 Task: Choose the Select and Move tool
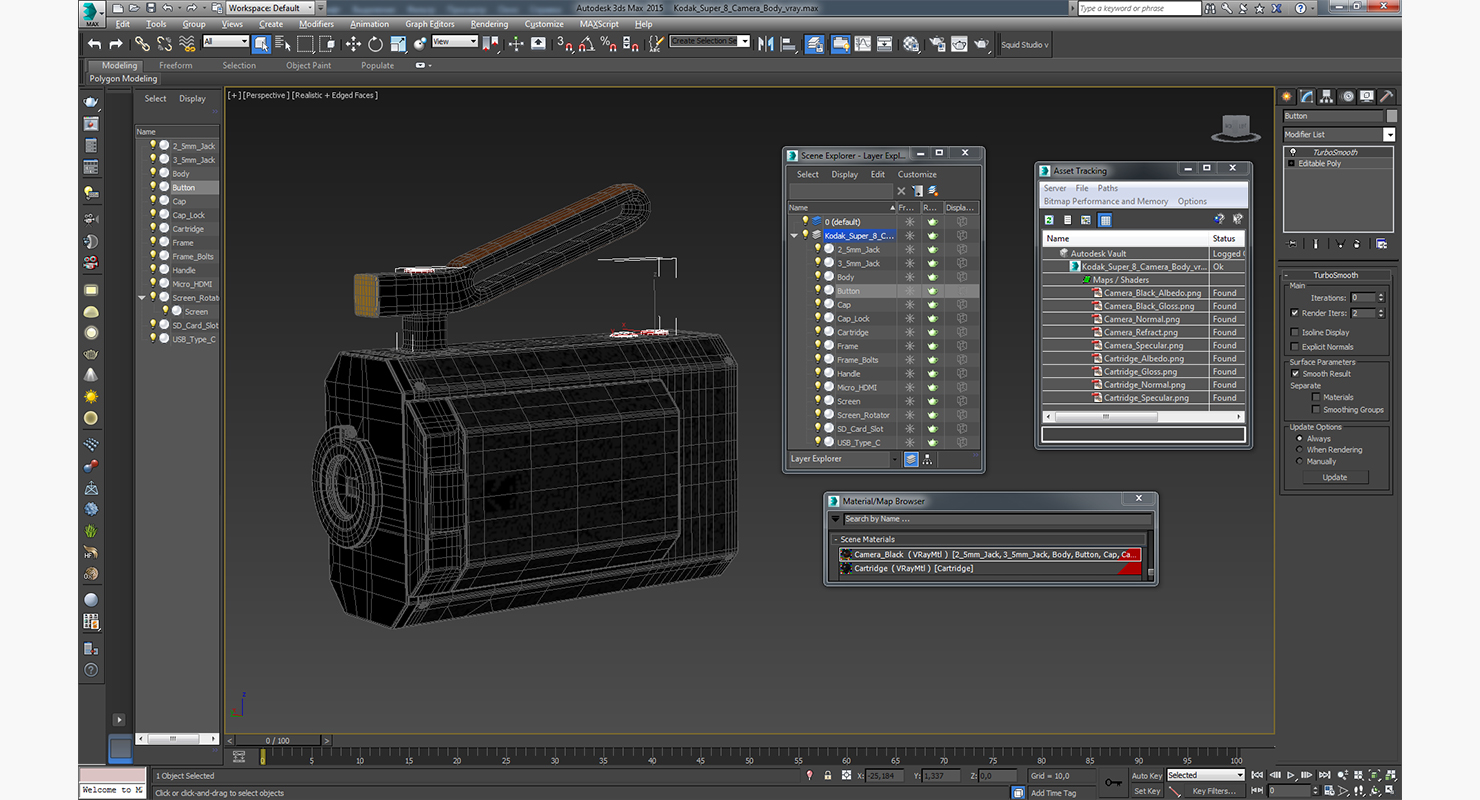(x=353, y=44)
